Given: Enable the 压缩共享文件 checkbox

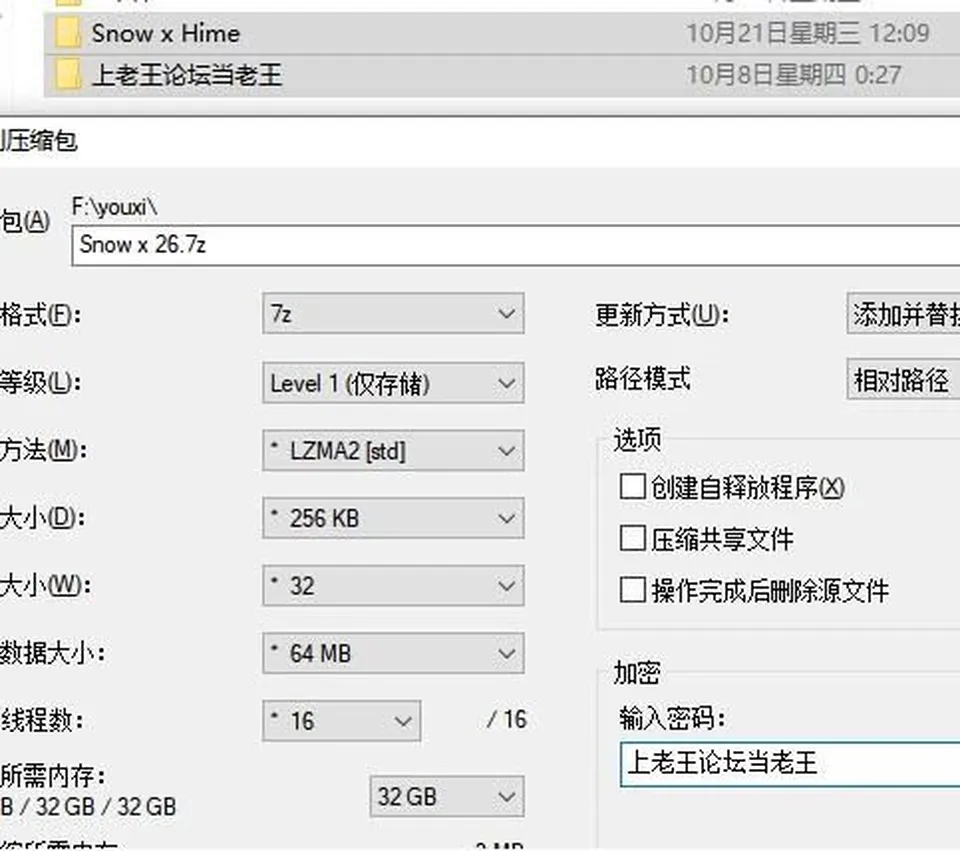Looking at the screenshot, I should 632,539.
